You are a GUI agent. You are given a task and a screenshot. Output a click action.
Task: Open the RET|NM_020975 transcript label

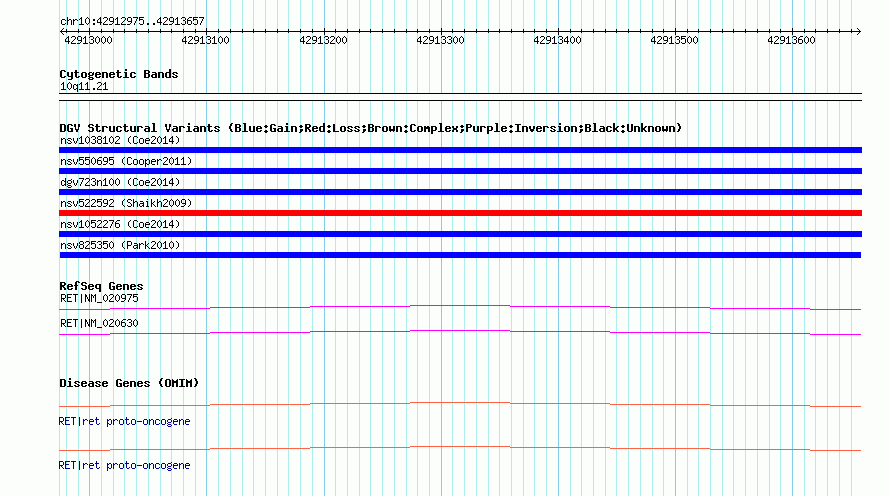[x=99, y=299]
